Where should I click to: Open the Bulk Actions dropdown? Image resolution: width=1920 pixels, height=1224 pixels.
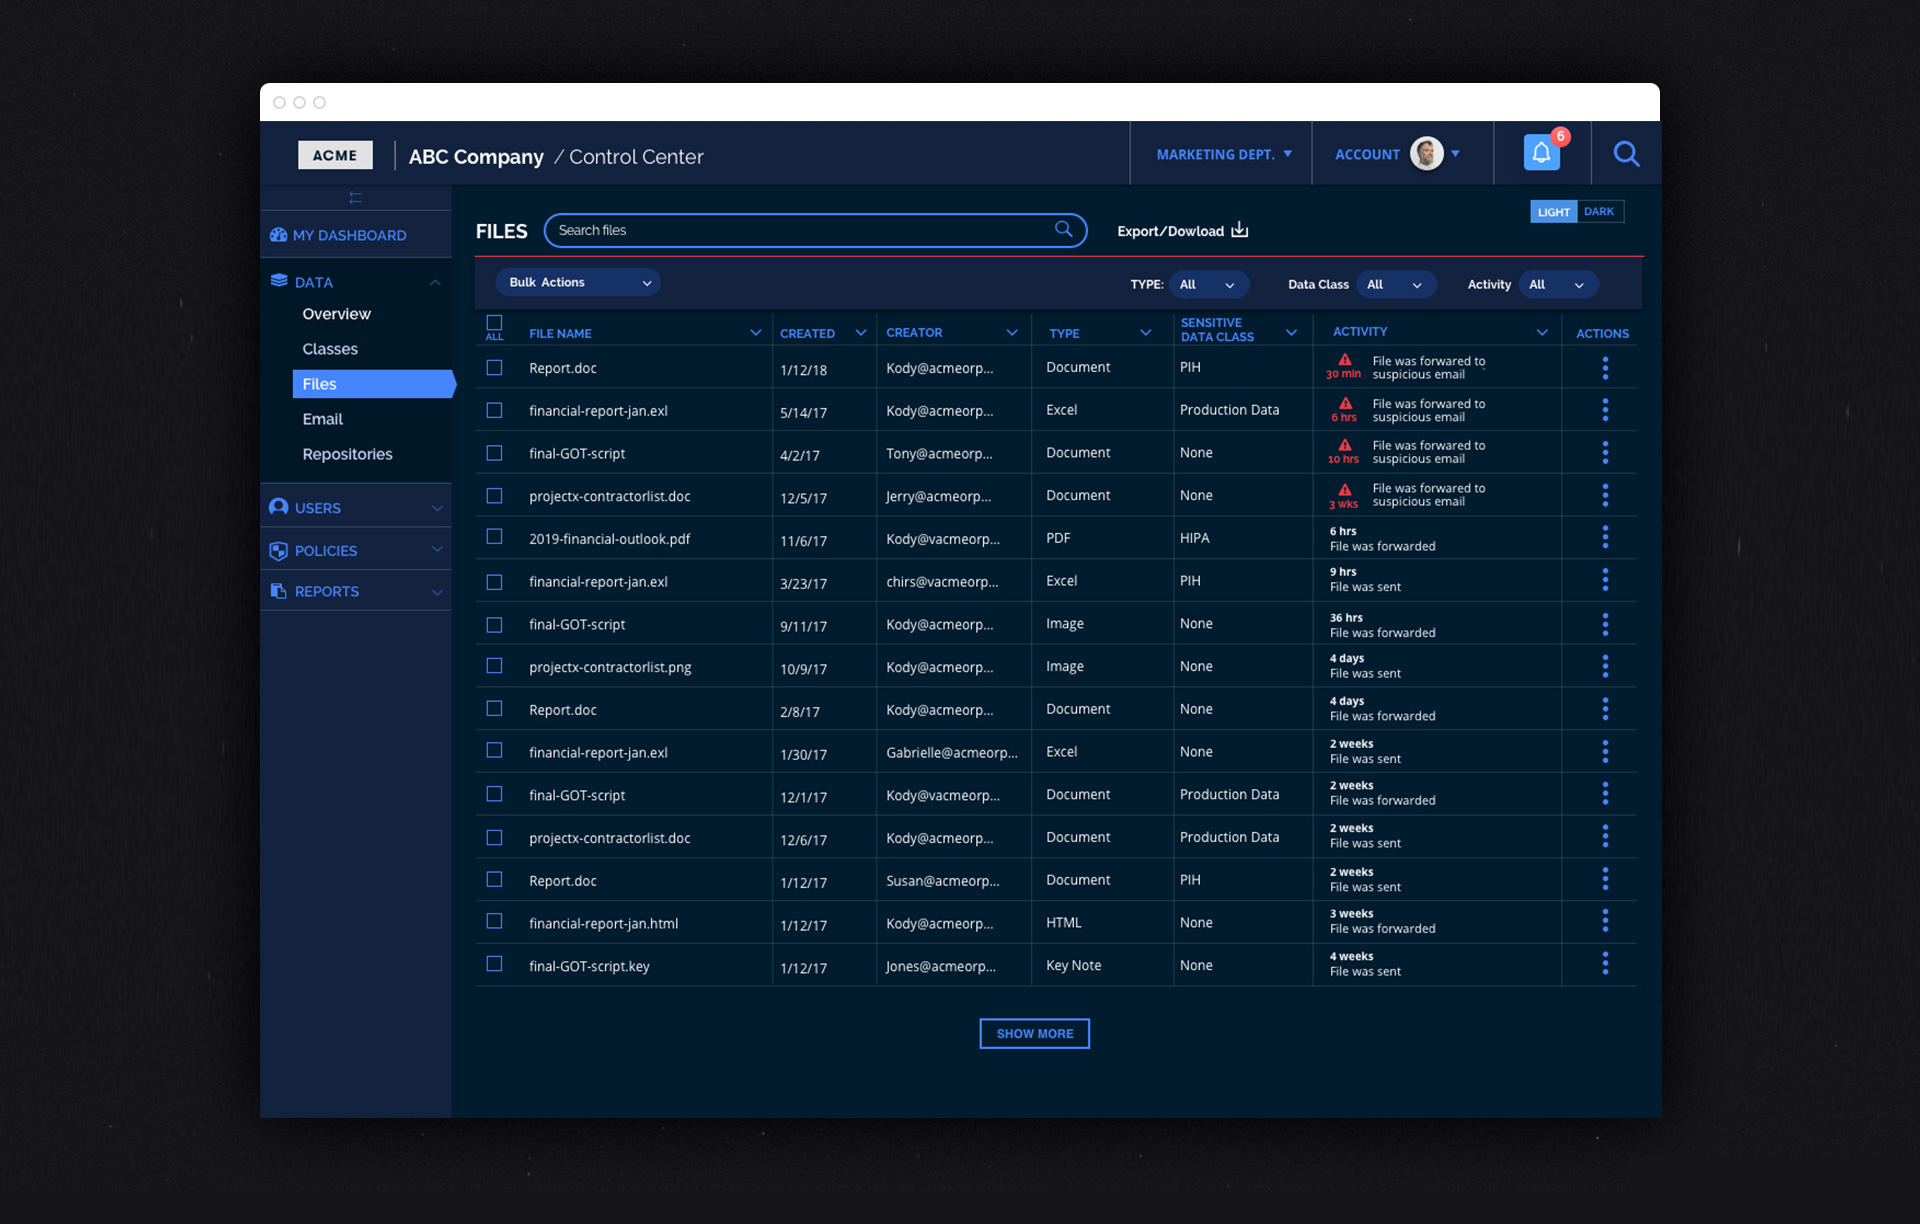578,283
